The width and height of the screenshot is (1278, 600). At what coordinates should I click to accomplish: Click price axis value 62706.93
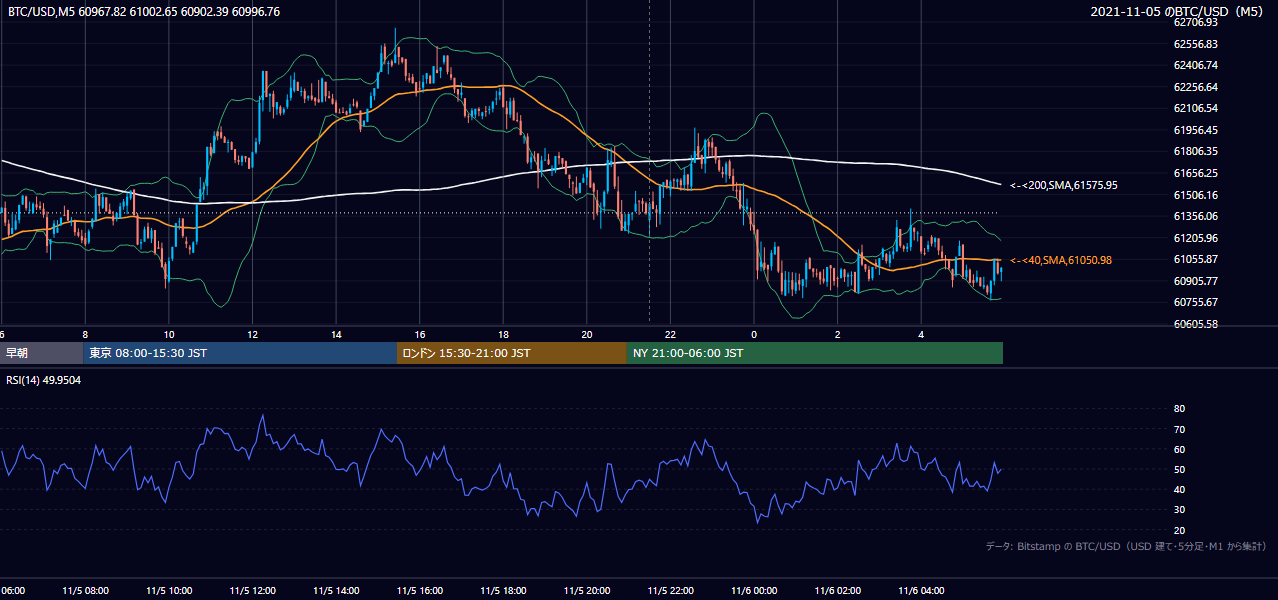coord(1195,22)
